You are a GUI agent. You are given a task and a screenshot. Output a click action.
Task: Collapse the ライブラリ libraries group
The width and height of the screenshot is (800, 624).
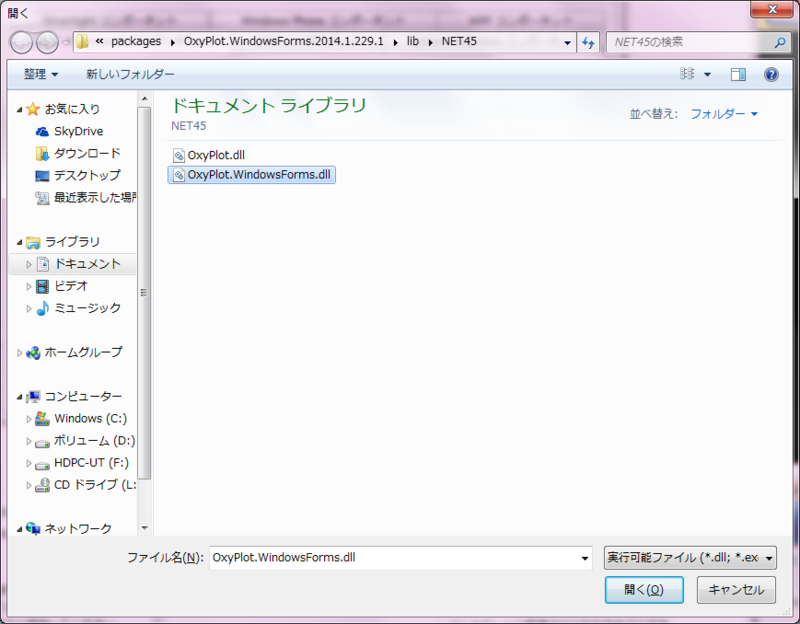coord(19,243)
